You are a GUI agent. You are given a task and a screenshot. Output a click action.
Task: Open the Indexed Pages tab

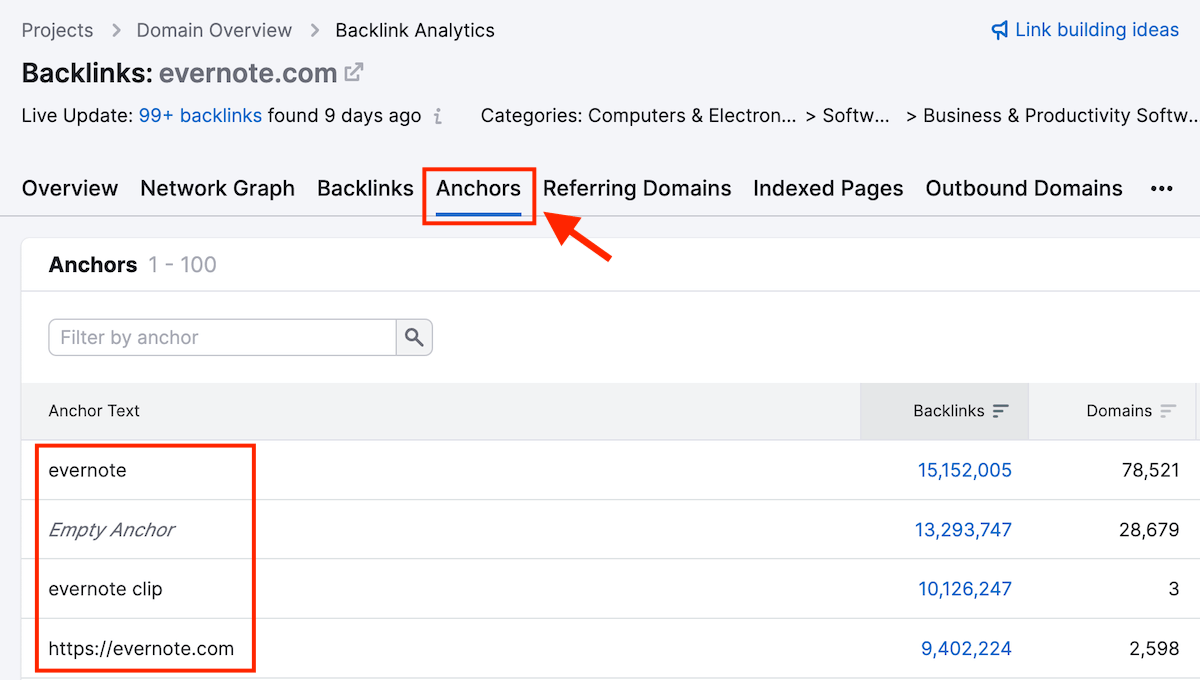pos(828,188)
